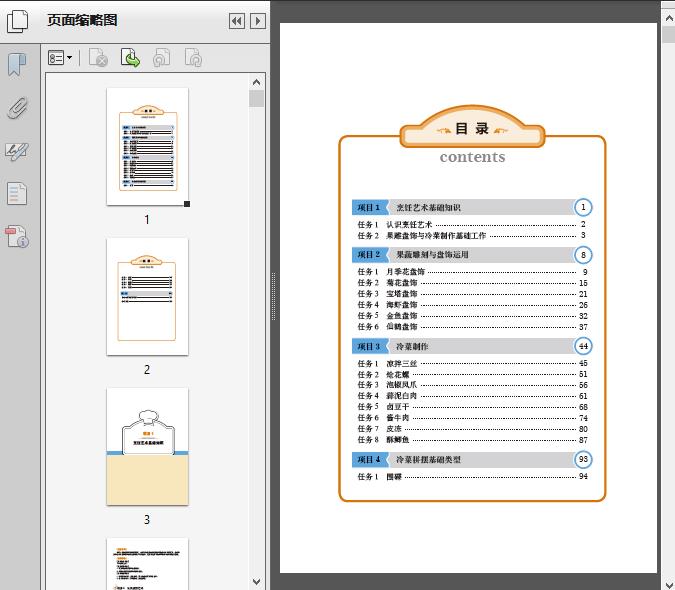This screenshot has height=590, width=675.
Task: Click the panel splitter handle
Action: (273, 297)
